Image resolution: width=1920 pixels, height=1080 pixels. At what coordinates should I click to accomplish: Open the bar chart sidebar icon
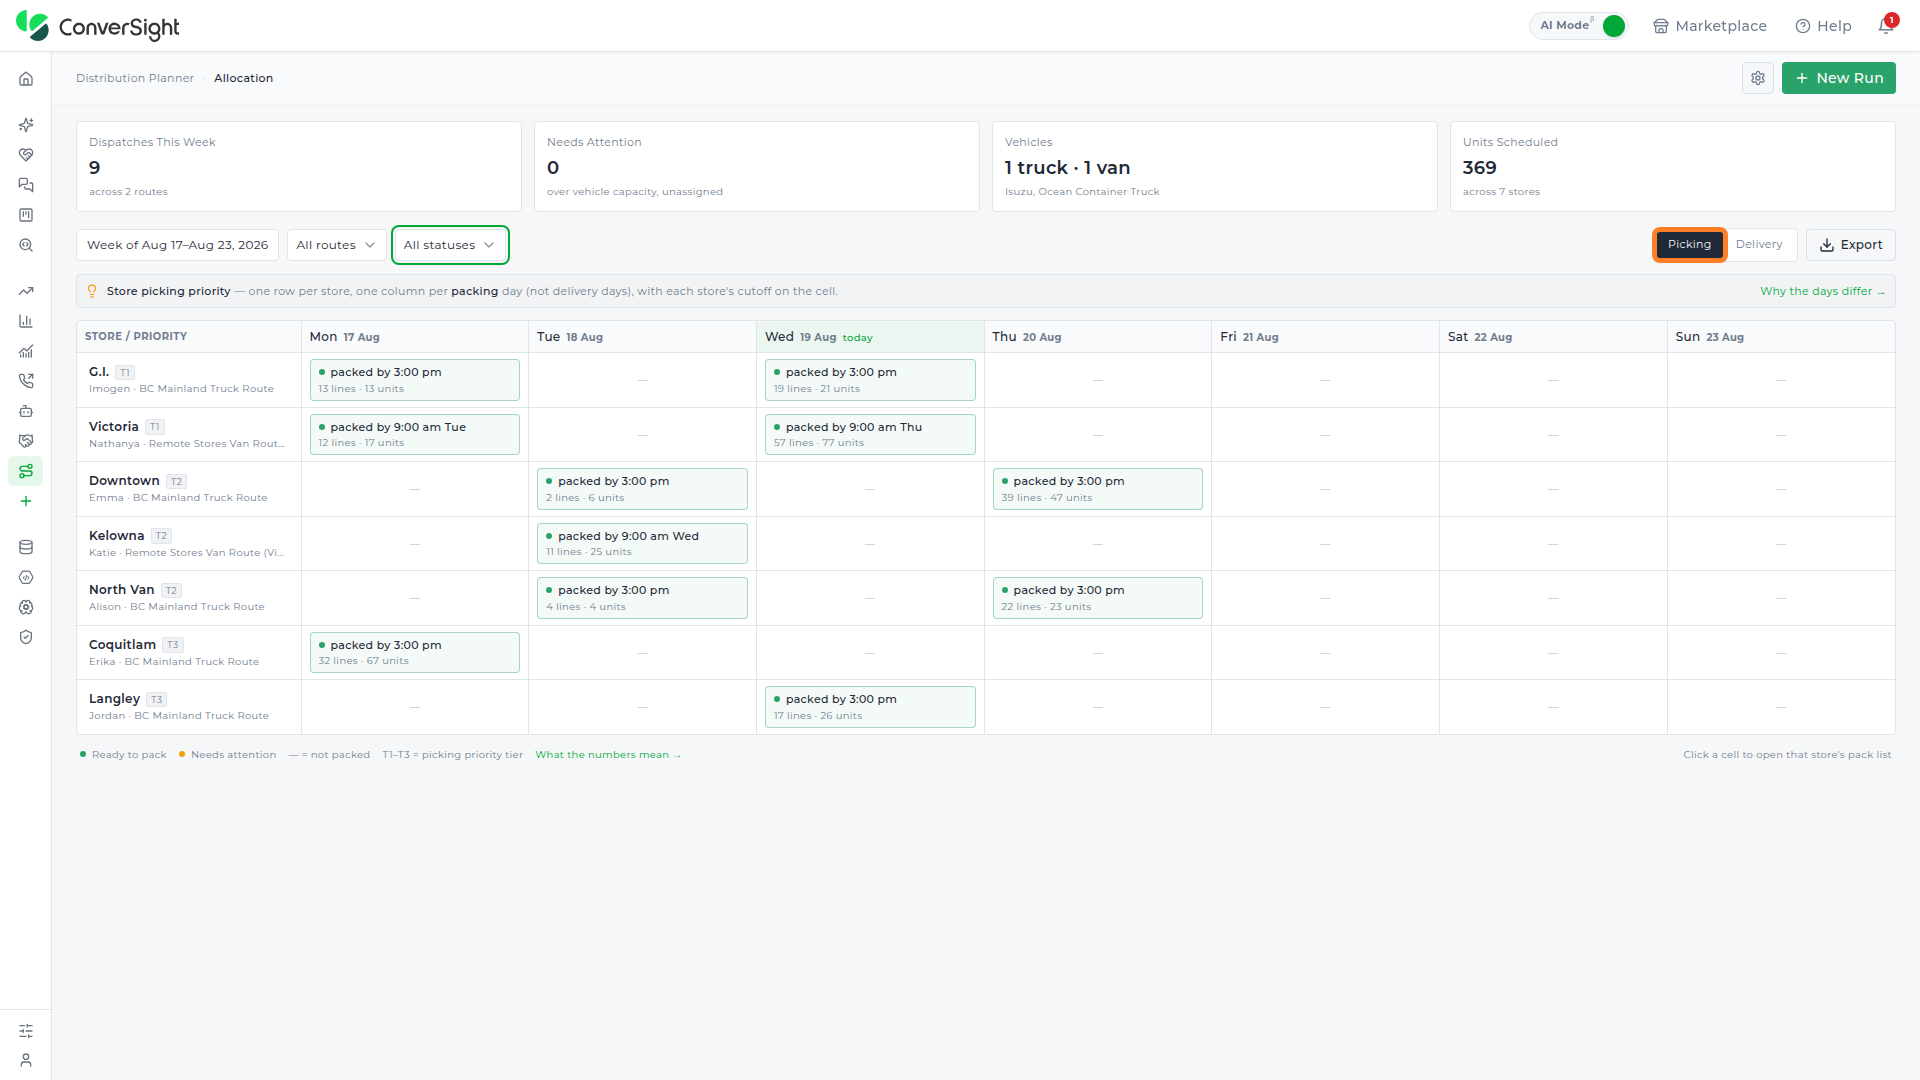coord(26,321)
